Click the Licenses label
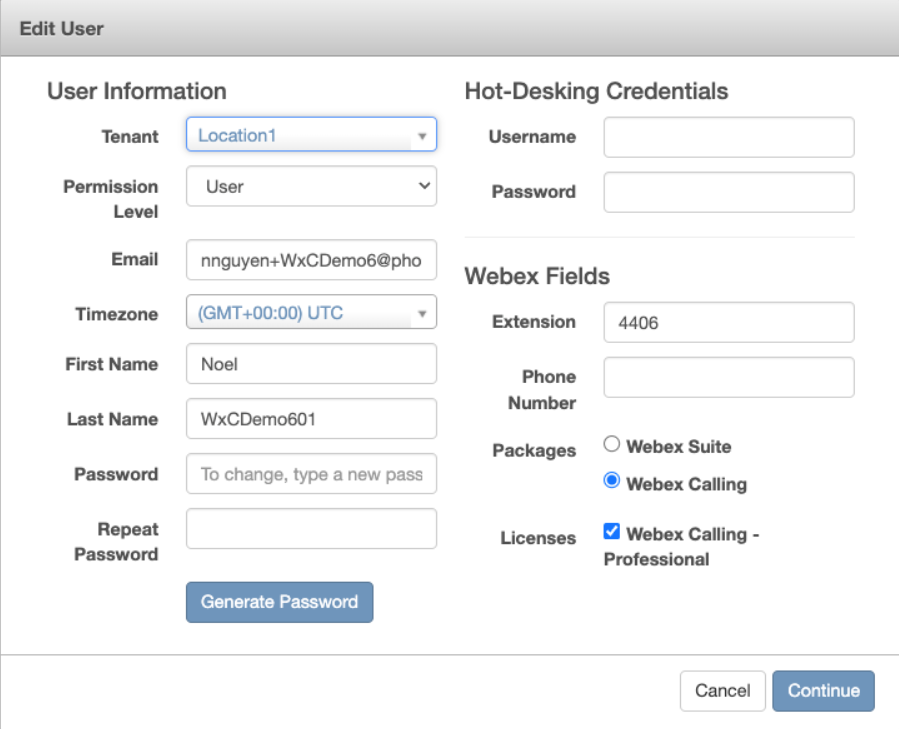Image resolution: width=899 pixels, height=729 pixels. tap(538, 538)
